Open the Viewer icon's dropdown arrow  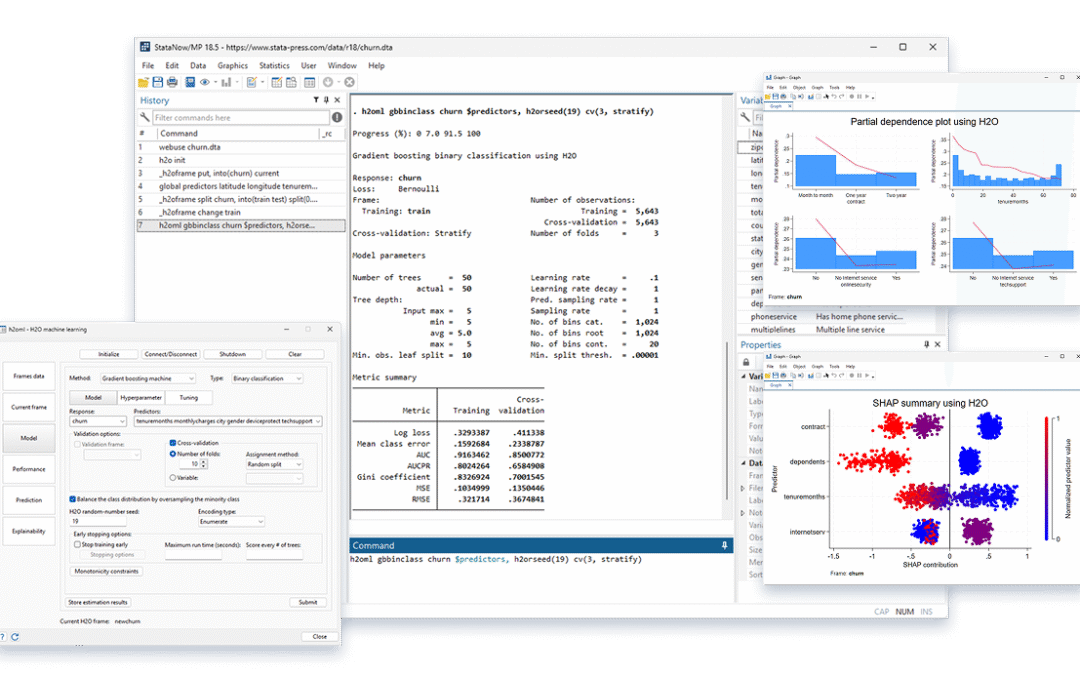click(x=215, y=83)
